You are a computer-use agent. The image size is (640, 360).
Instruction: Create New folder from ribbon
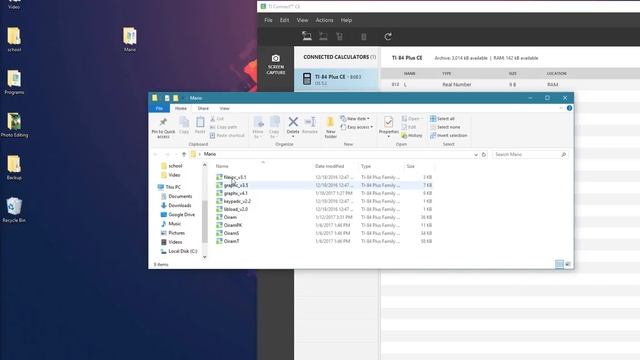(330, 127)
